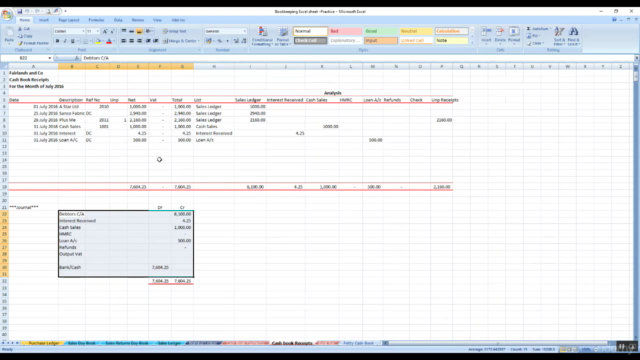Open the number format dropdown
Image resolution: width=640 pixels, height=360 pixels.
(x=244, y=31)
